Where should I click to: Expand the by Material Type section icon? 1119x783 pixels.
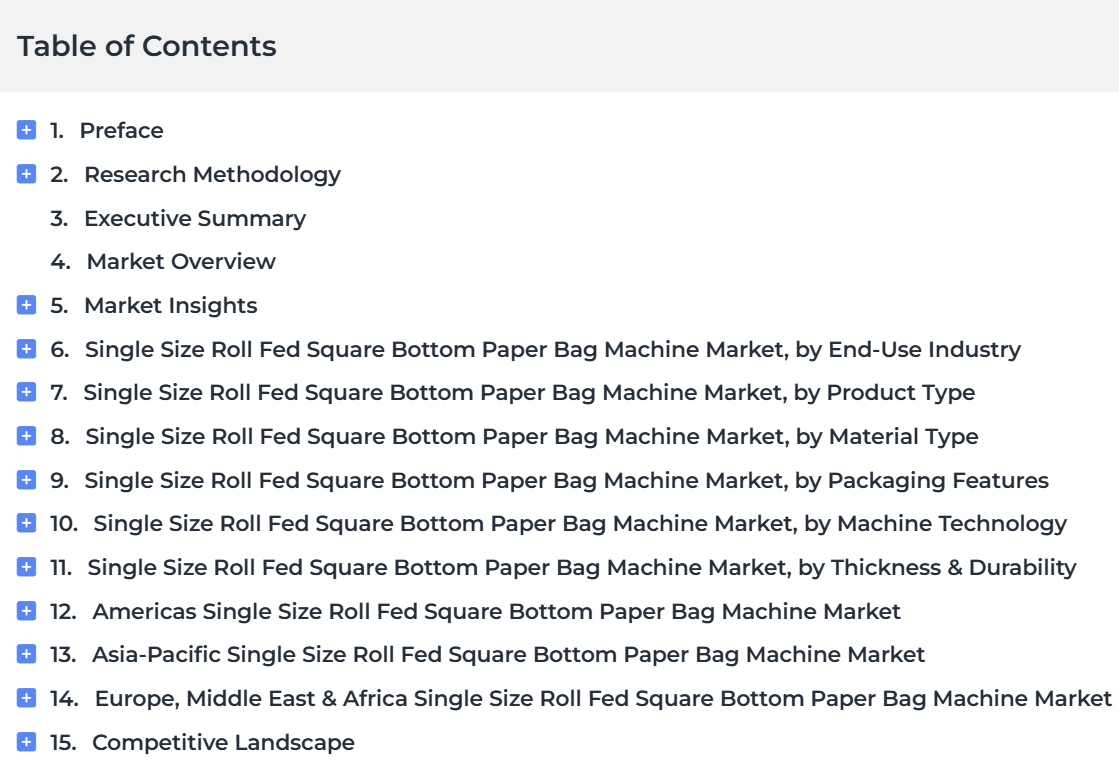point(26,435)
